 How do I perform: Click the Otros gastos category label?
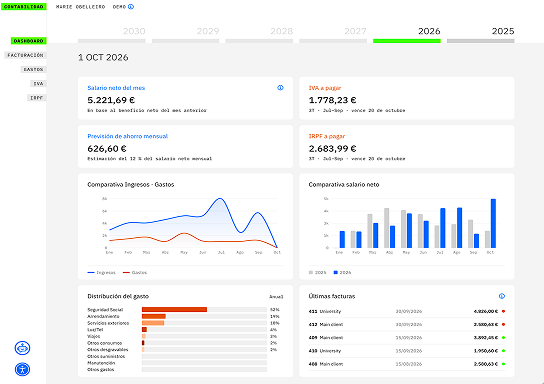point(101,369)
